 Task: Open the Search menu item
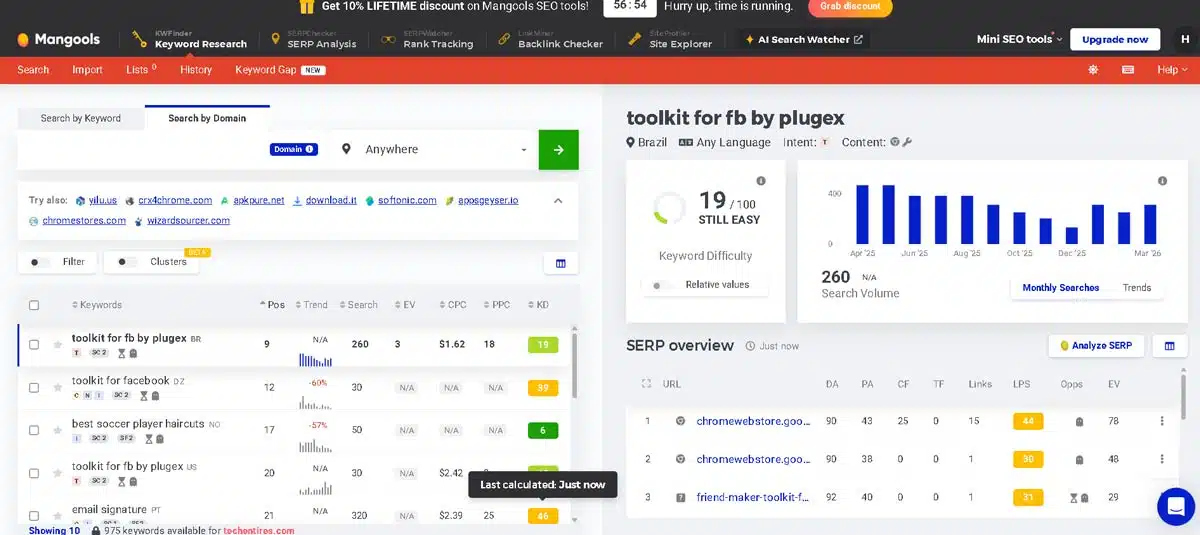(x=33, y=70)
